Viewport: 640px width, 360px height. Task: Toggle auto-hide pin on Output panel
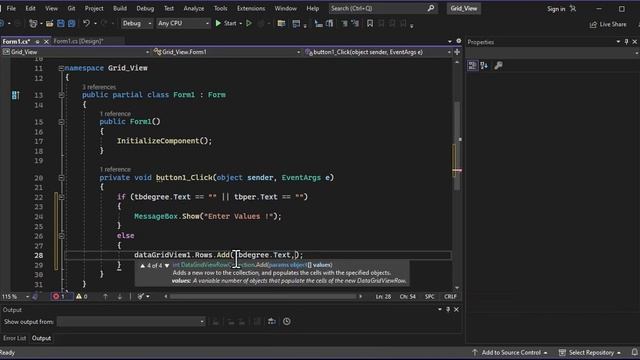(448, 310)
